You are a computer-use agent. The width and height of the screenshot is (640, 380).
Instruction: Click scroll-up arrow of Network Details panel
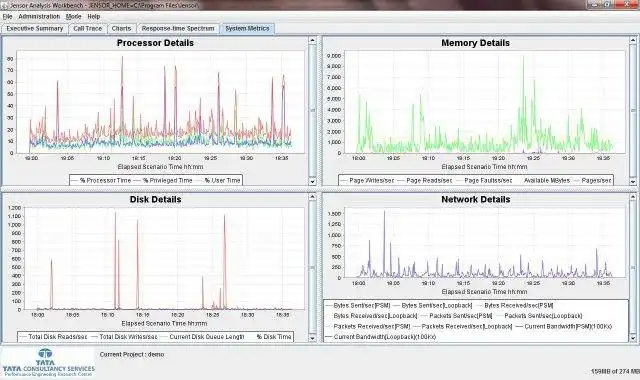tap(633, 197)
